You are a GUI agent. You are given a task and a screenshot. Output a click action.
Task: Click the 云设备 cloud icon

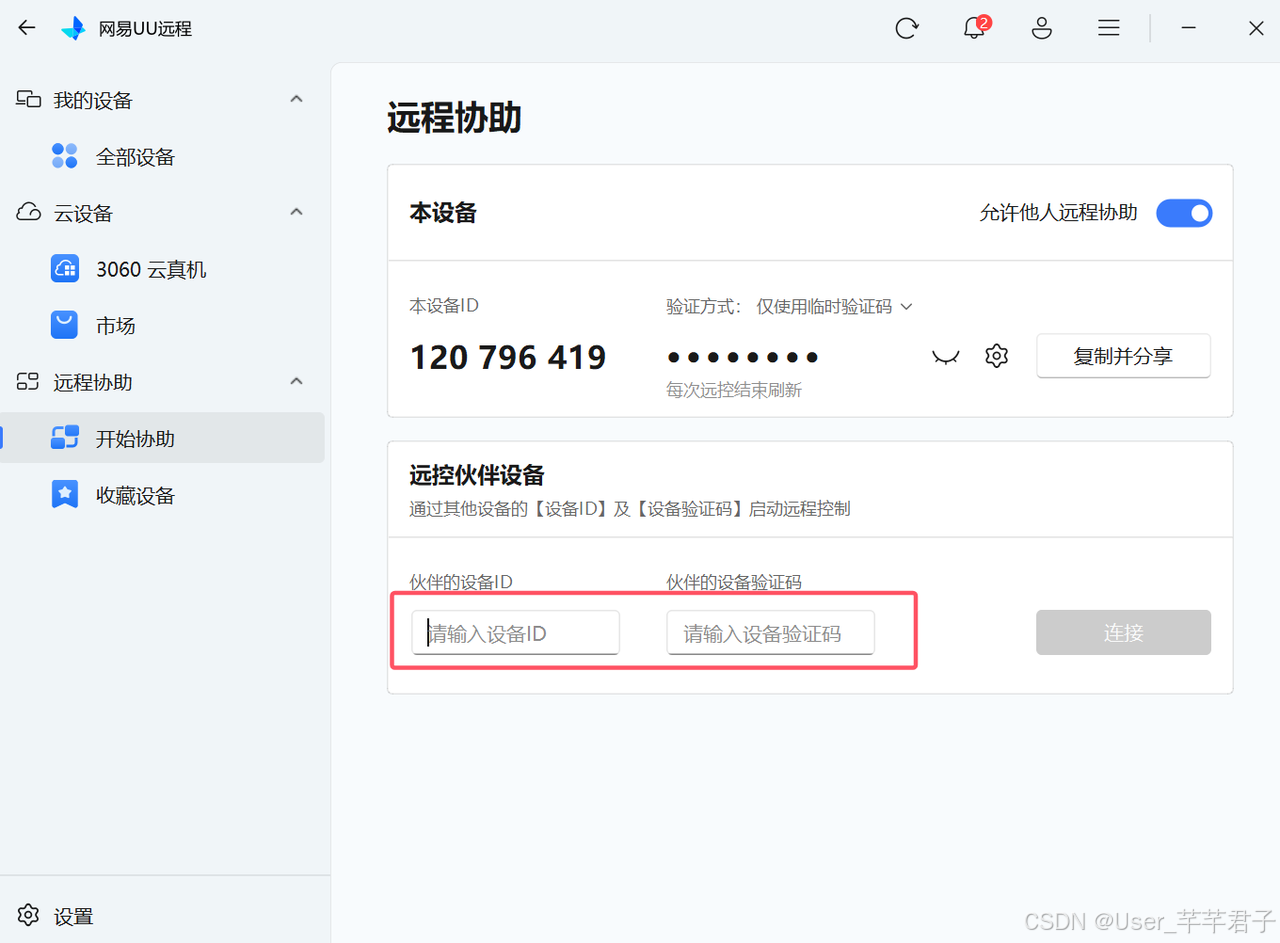(x=28, y=213)
